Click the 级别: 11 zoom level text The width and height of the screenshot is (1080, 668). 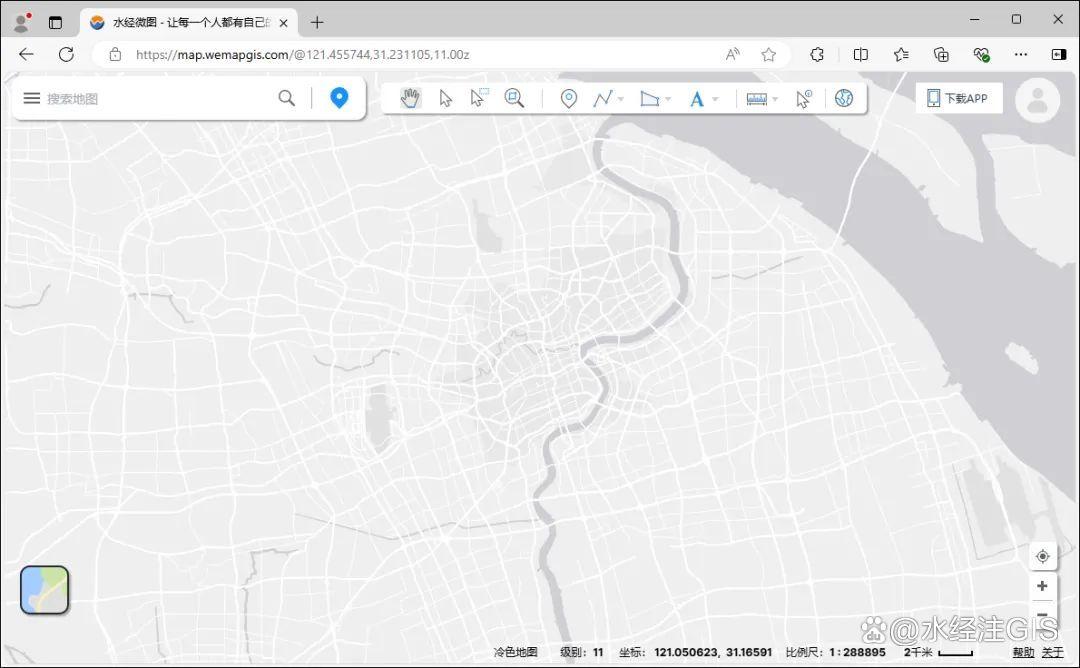(x=581, y=651)
